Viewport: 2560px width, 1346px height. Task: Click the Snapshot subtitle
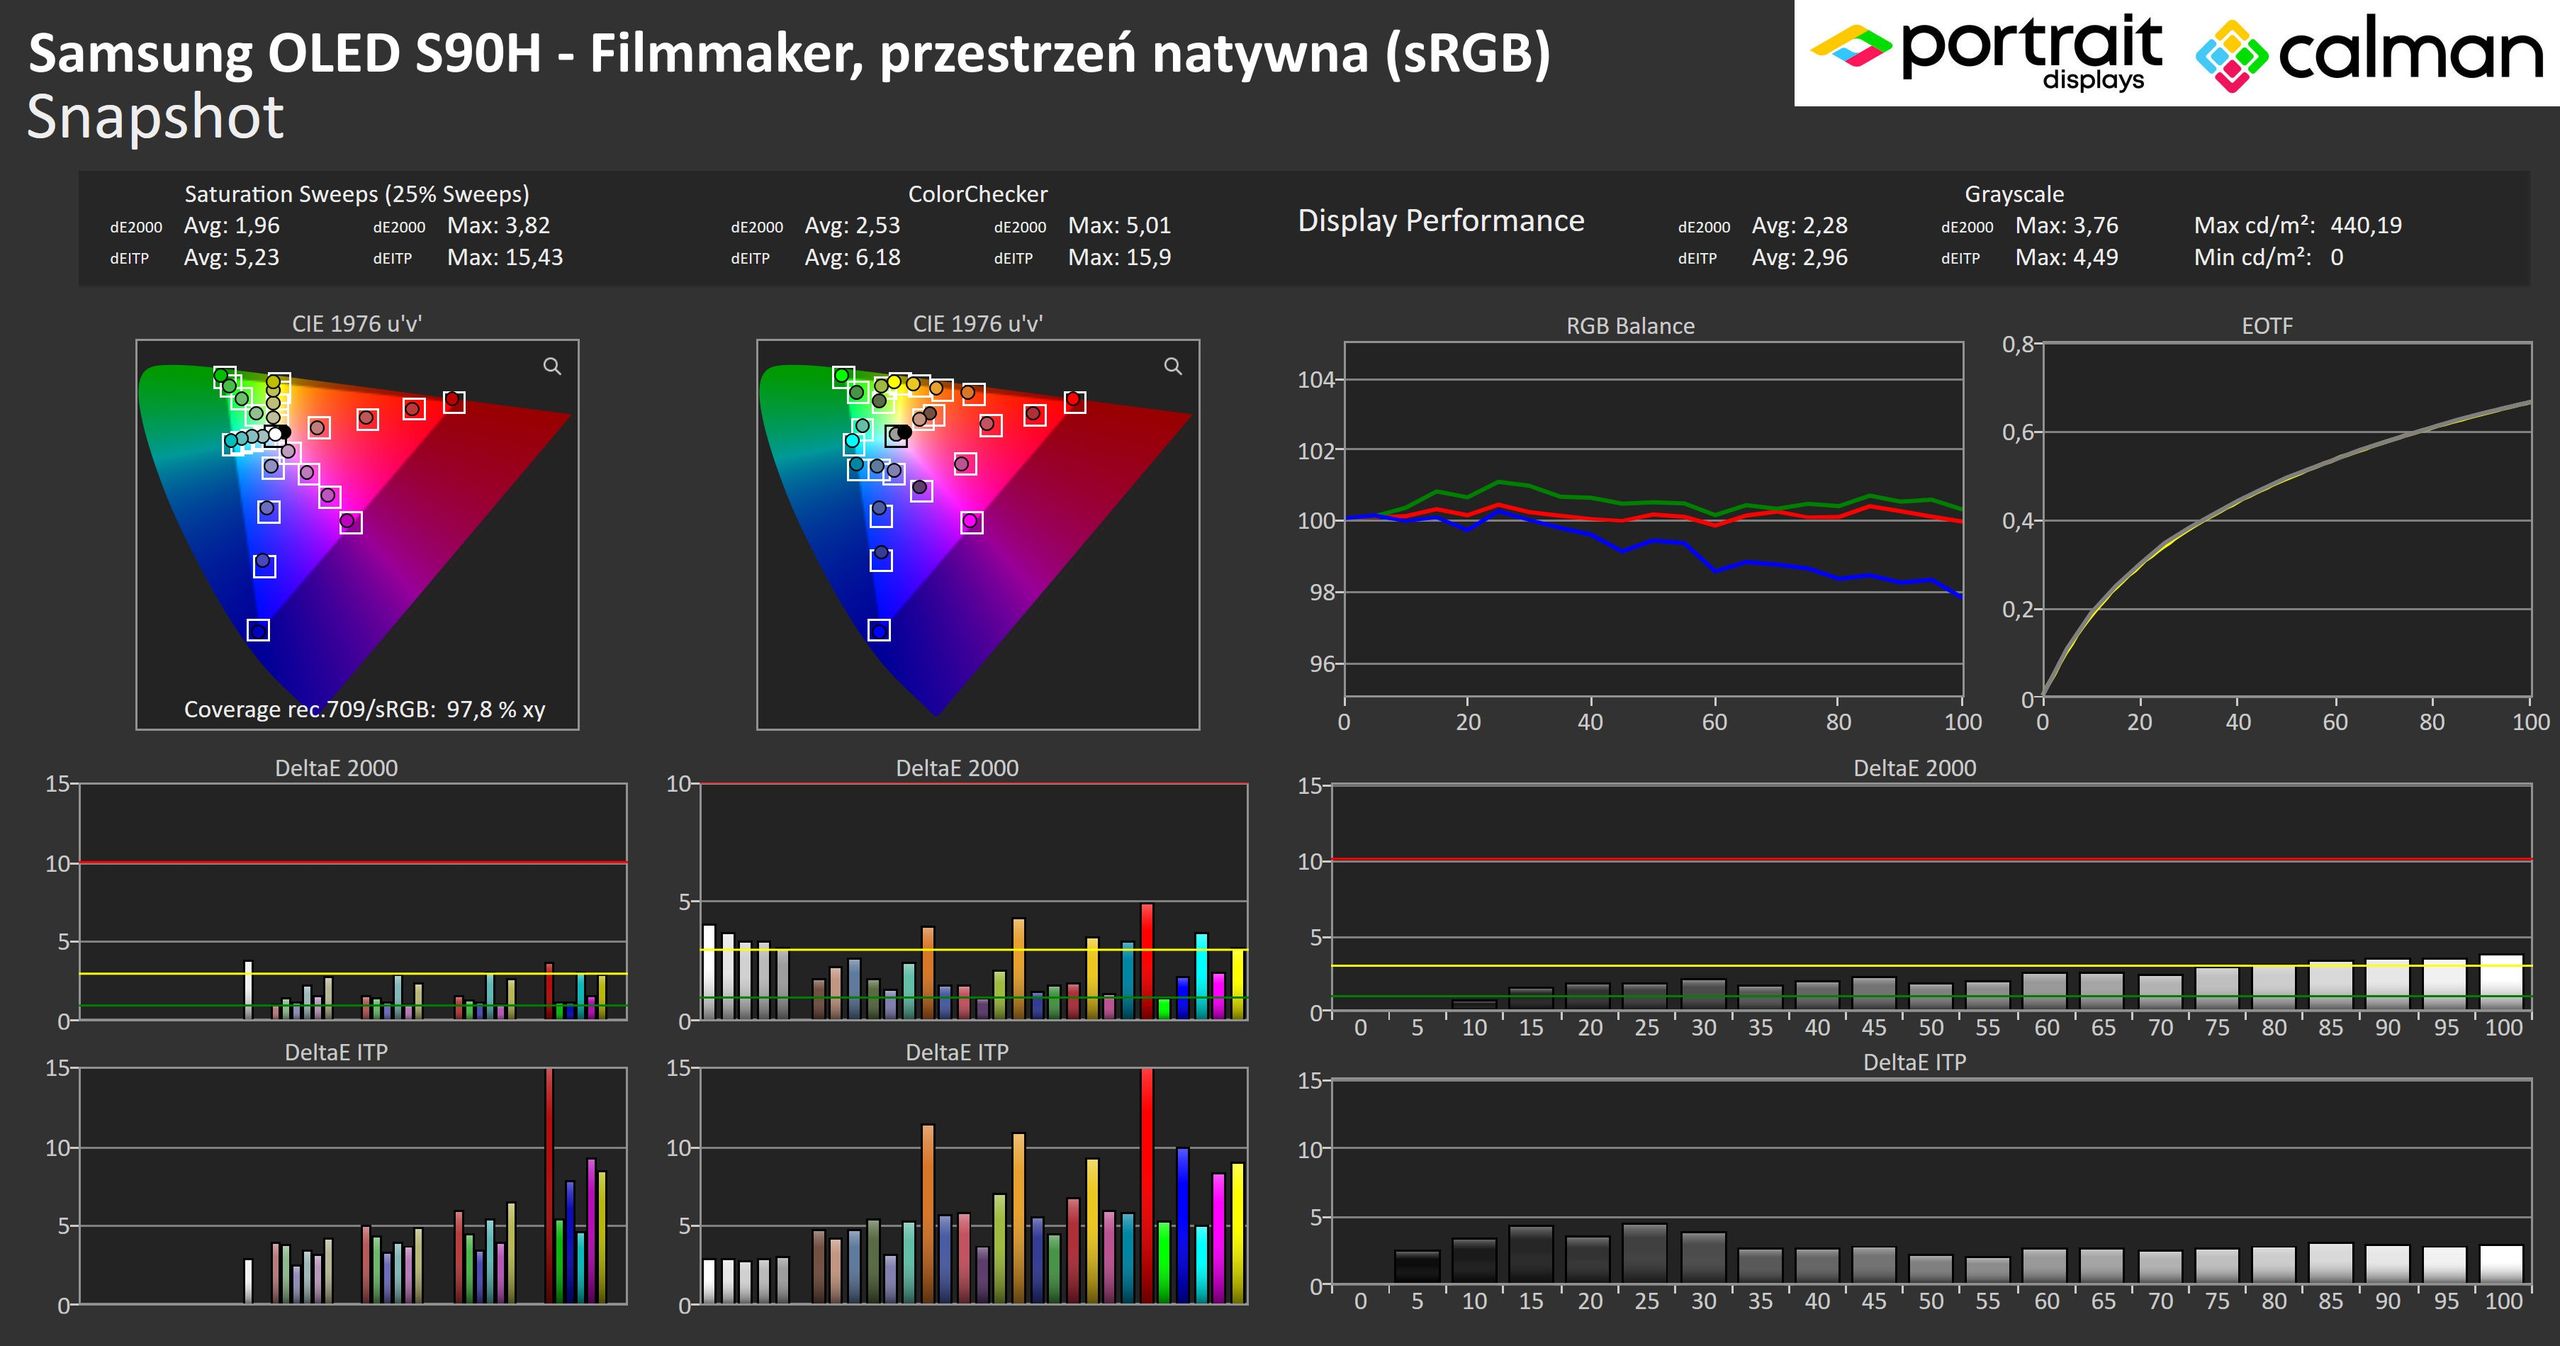(156, 117)
